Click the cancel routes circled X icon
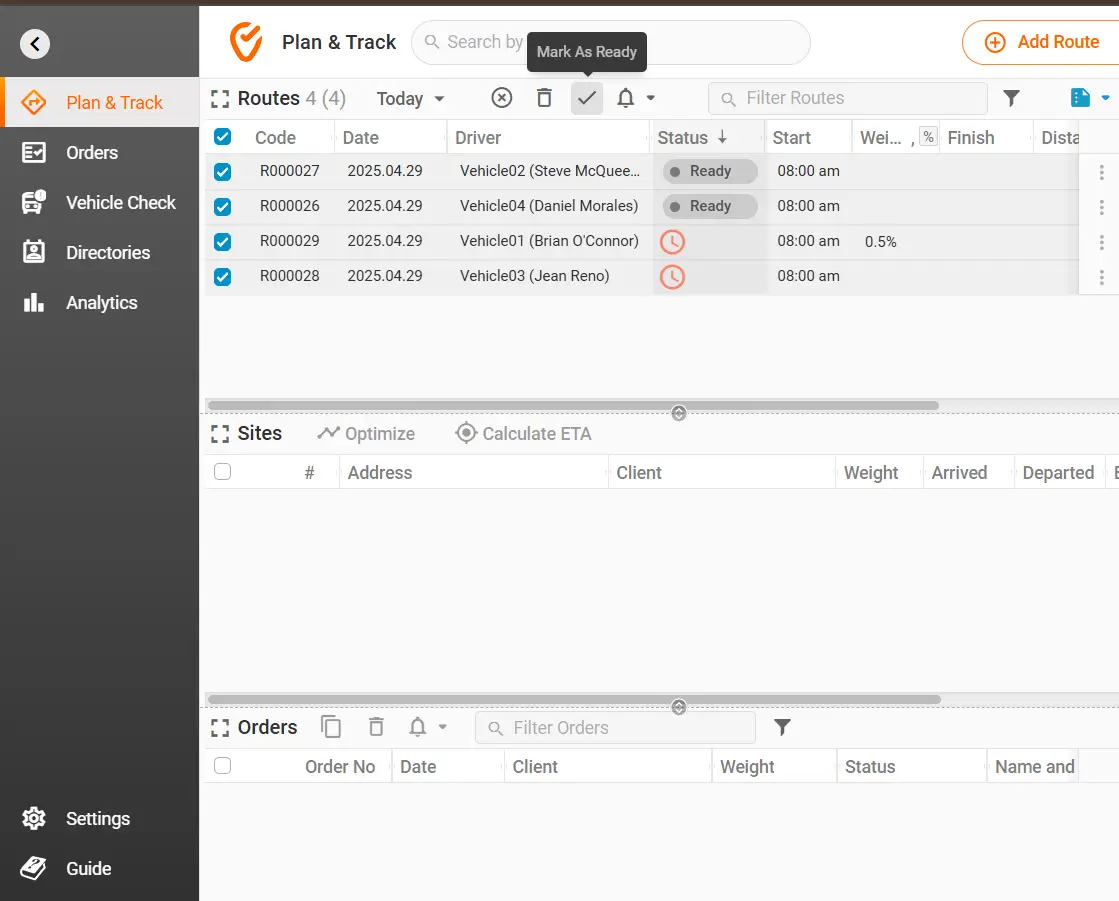Viewport: 1119px width, 901px height. point(502,98)
